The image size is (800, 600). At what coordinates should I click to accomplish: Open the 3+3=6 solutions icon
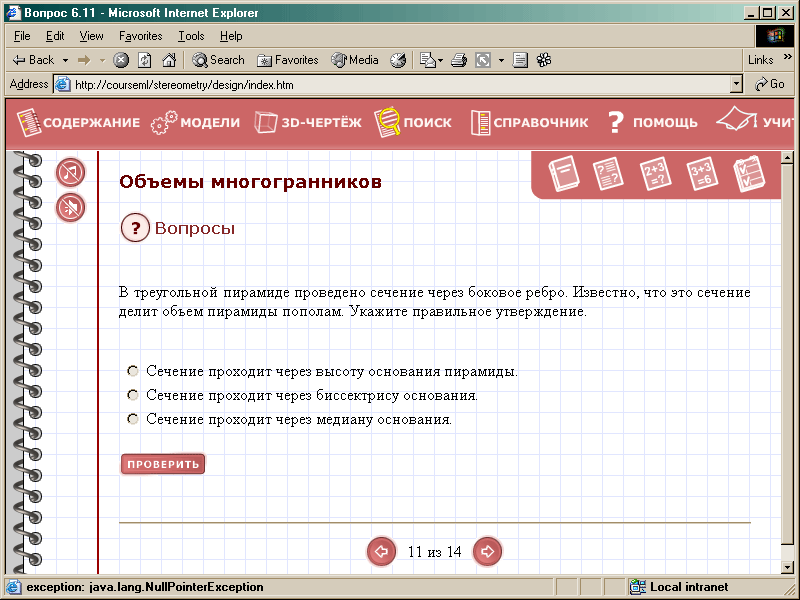tap(702, 175)
